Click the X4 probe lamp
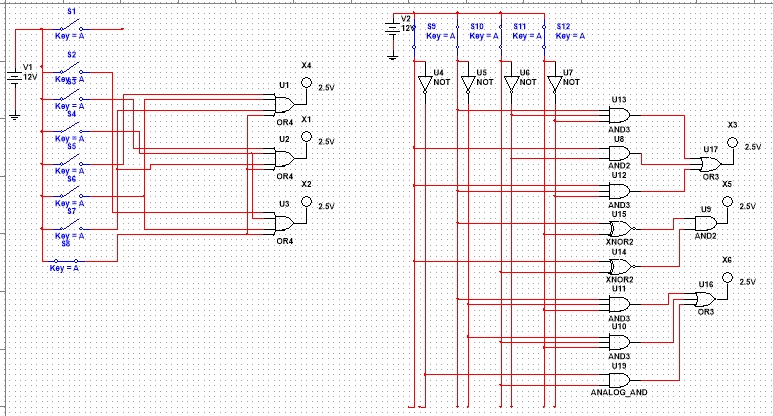The height and width of the screenshot is (416, 773). click(307, 83)
